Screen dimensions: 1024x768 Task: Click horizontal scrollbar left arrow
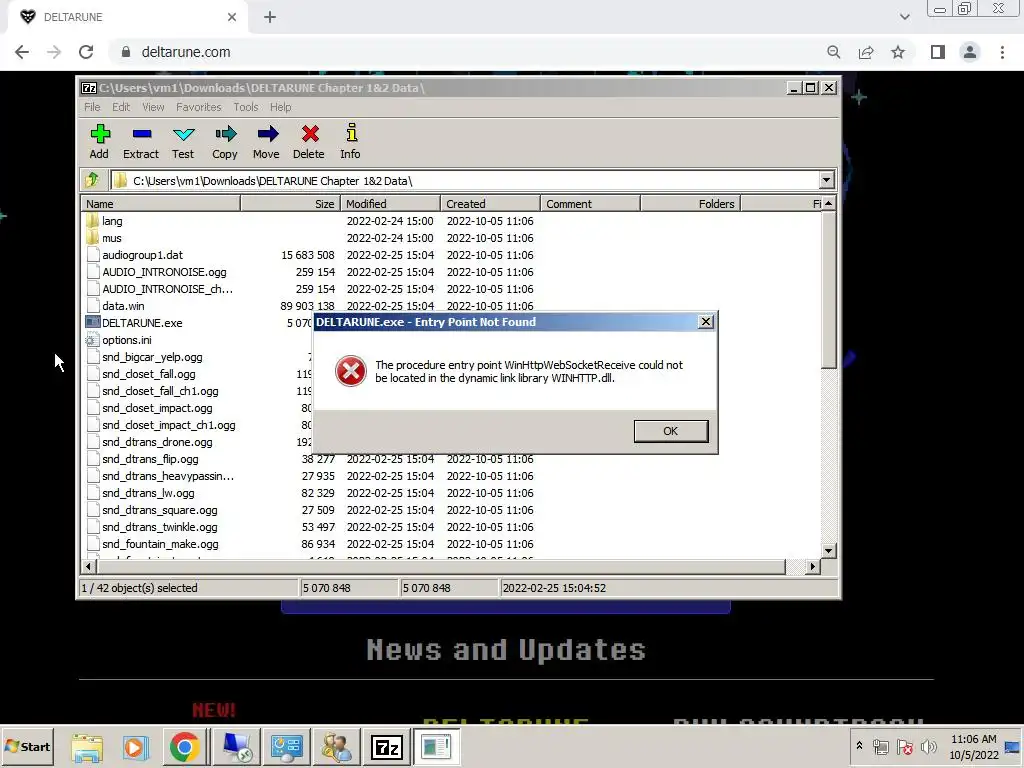coord(89,566)
